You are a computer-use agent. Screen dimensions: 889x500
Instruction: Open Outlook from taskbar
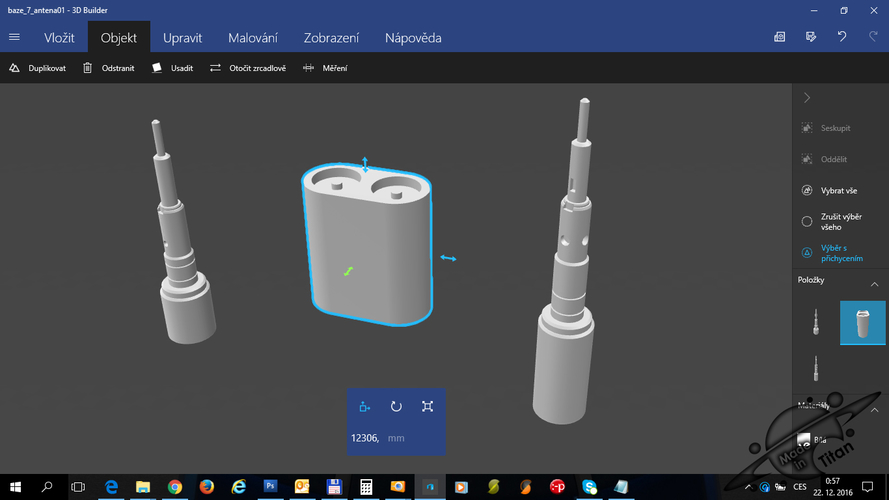point(302,487)
